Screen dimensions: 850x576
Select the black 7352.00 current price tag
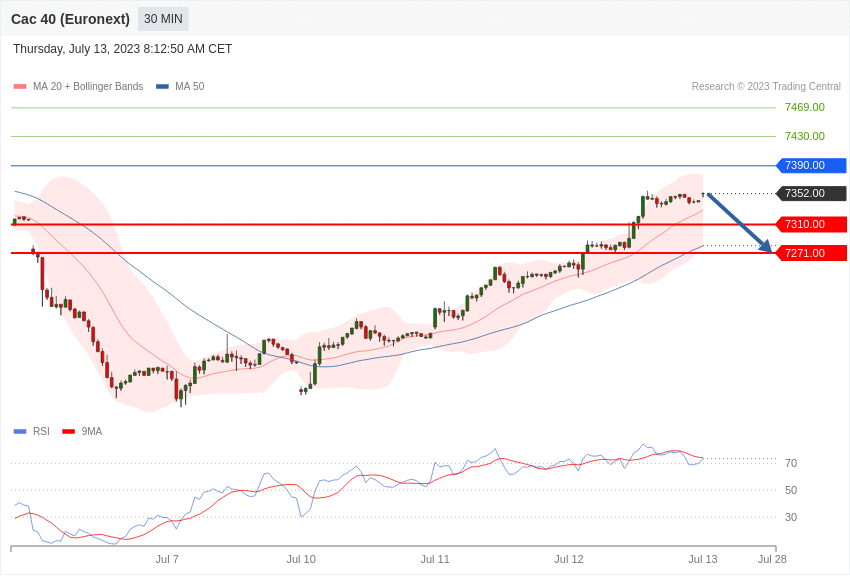click(810, 194)
